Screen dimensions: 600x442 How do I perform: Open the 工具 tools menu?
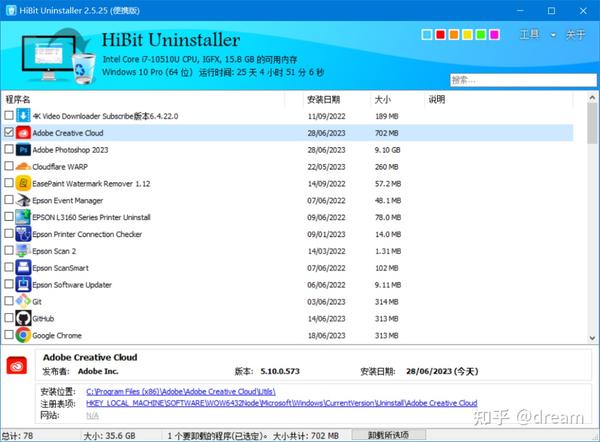(530, 34)
